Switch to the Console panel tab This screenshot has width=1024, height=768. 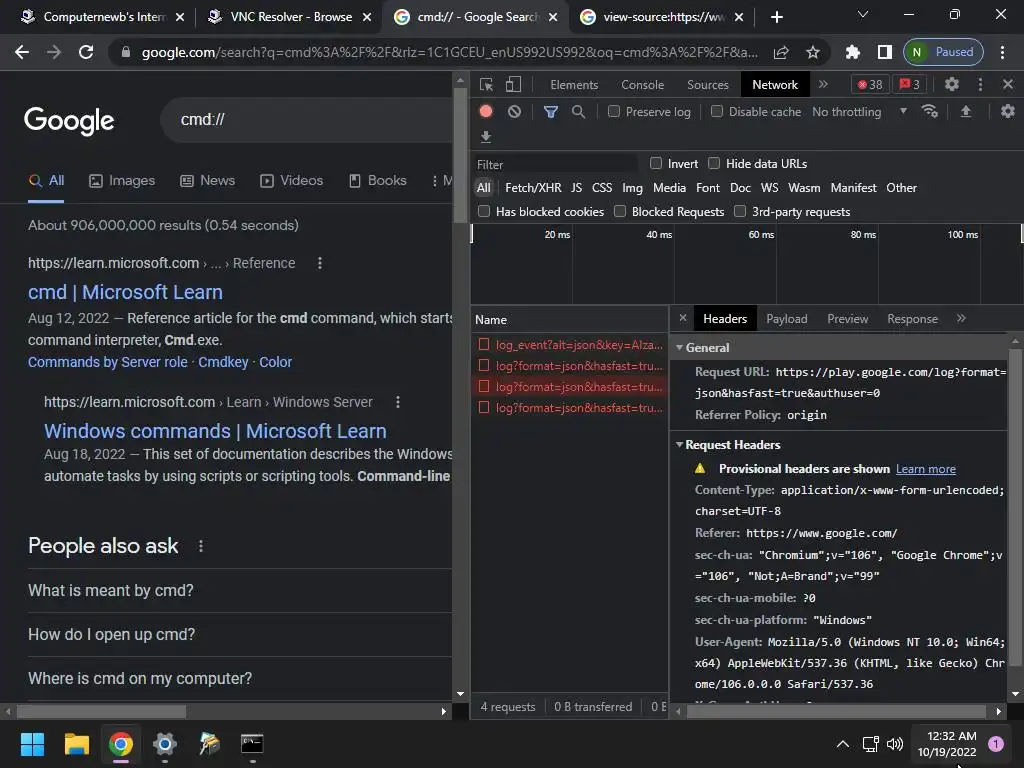[x=643, y=85]
